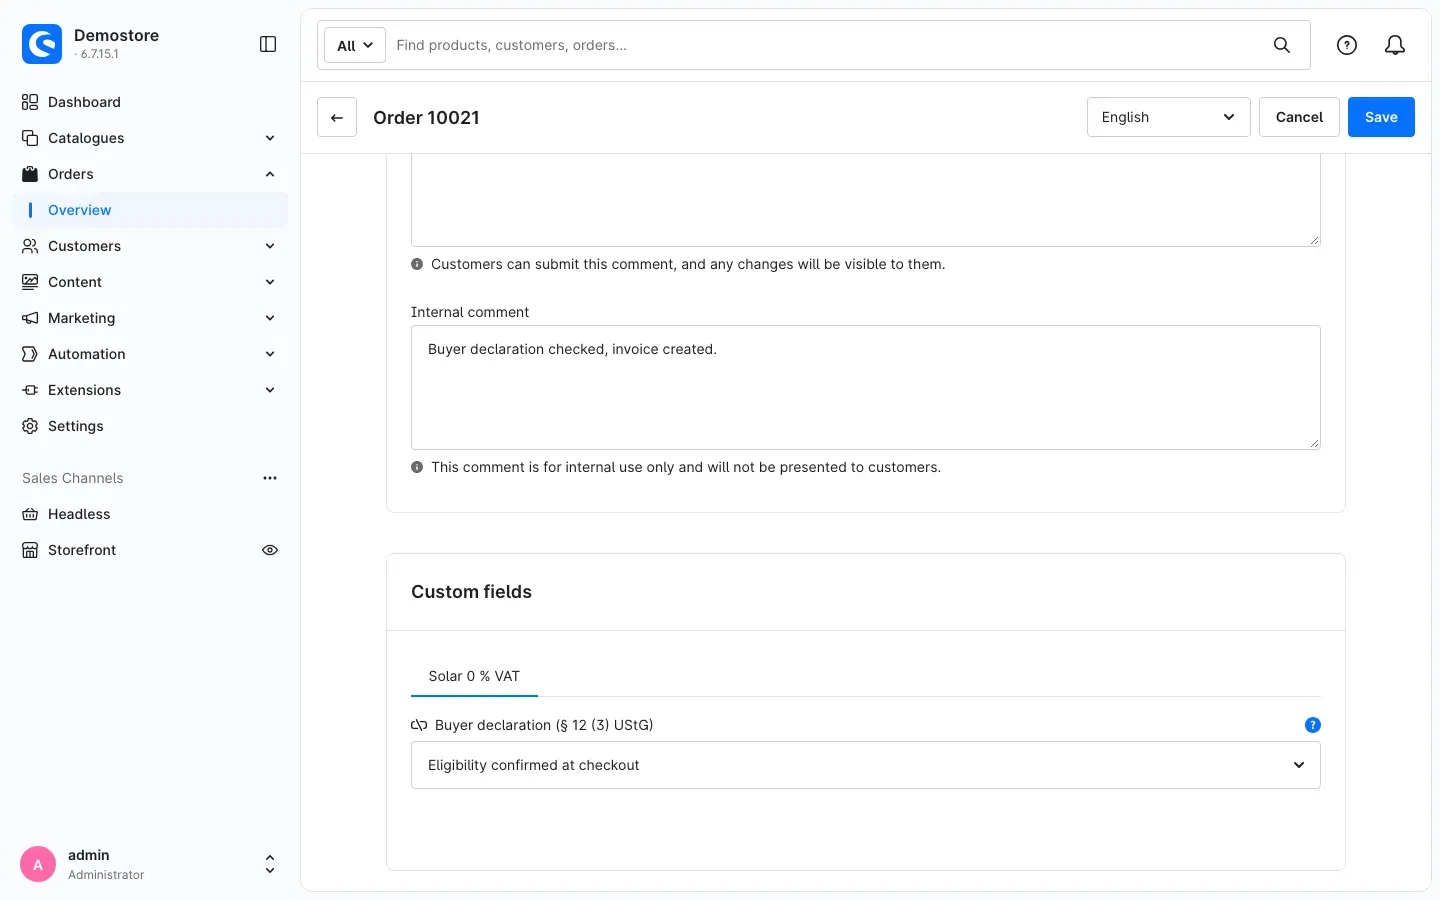Click the Automation icon
Viewport: 1440px width, 900px height.
point(30,354)
